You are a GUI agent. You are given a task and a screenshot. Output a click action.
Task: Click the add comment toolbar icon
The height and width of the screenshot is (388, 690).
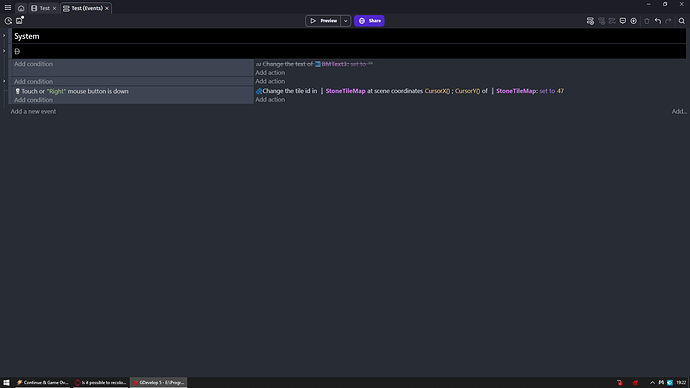623,21
